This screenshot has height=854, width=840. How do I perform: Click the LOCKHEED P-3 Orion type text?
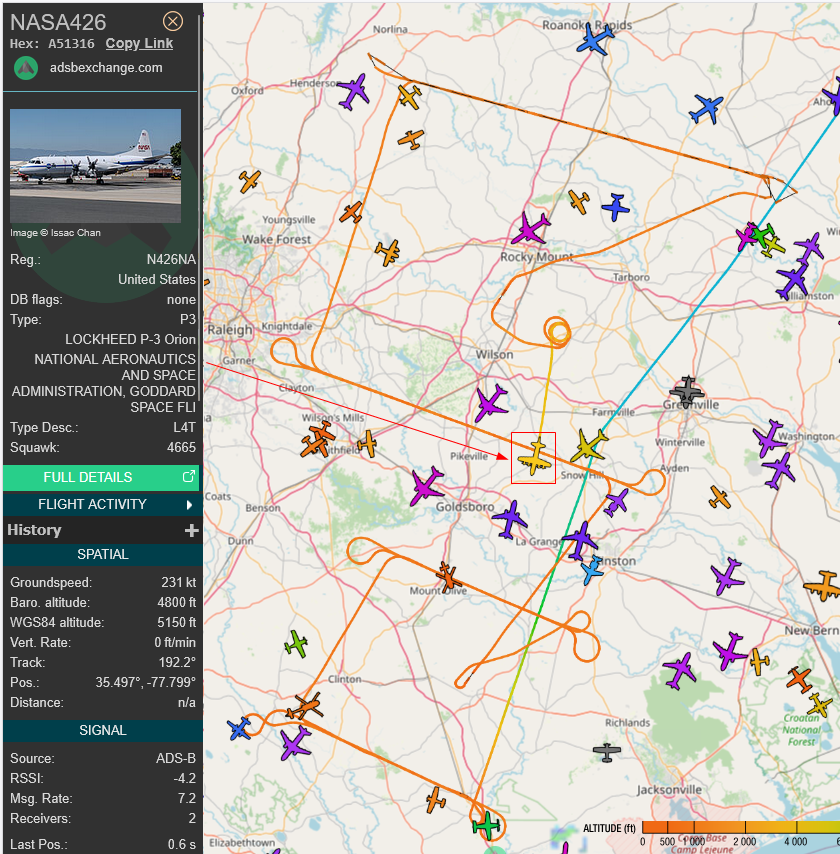coord(130,339)
